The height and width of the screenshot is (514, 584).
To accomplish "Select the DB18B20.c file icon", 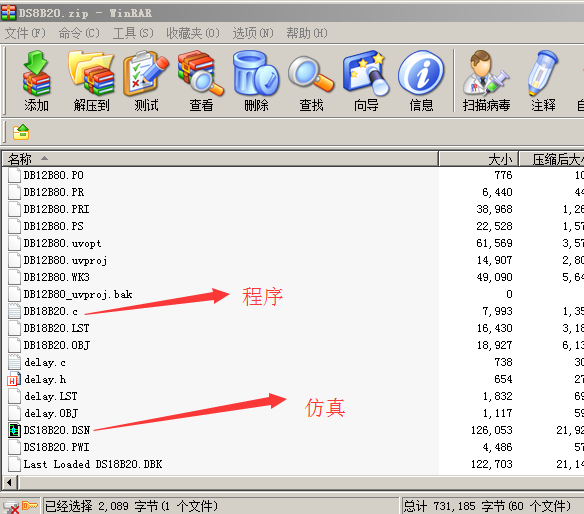I will (14, 311).
